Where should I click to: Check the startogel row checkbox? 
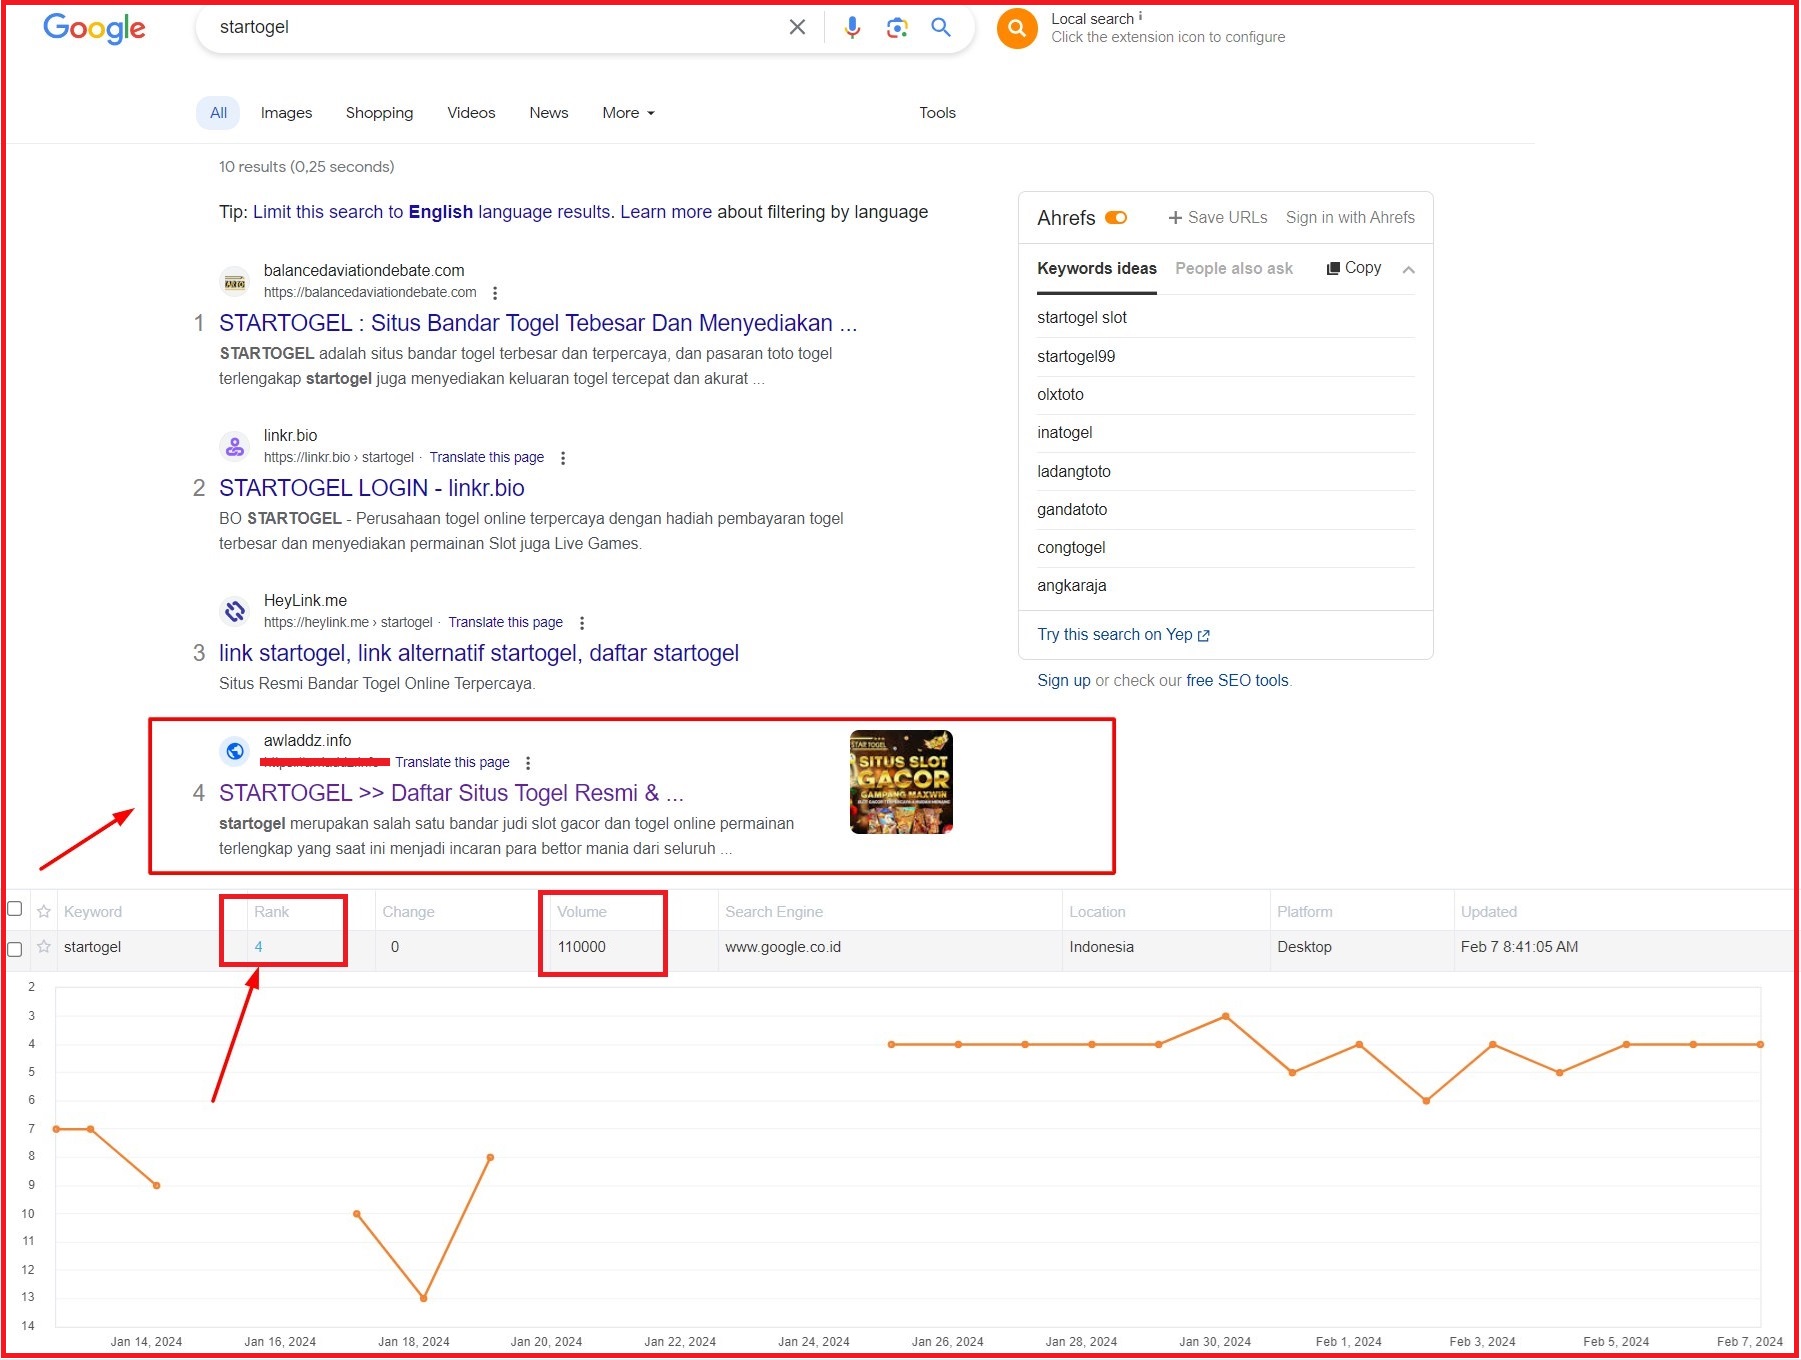tap(15, 949)
